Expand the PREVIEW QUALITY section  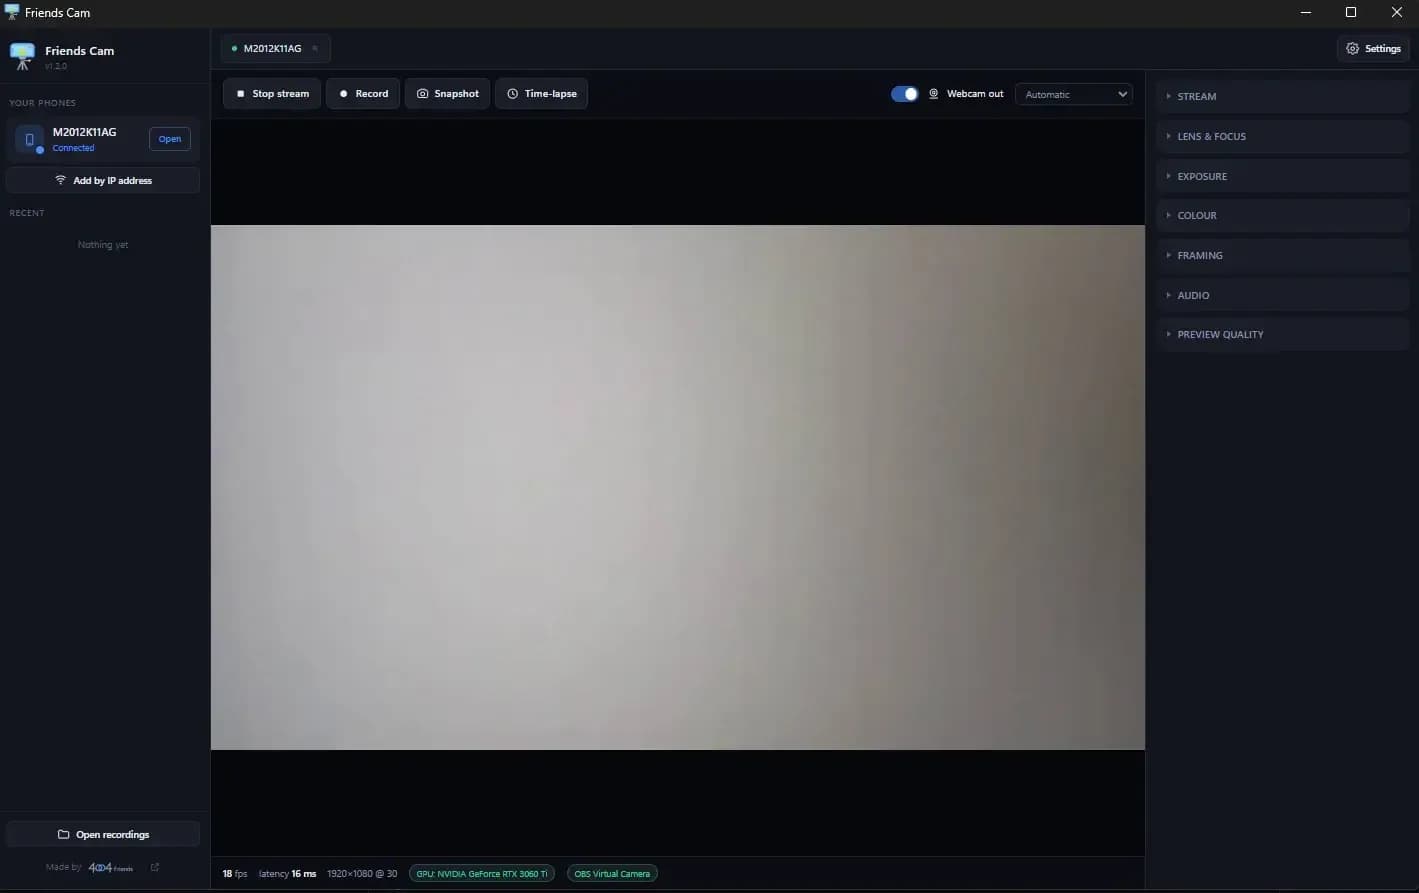pos(1283,334)
